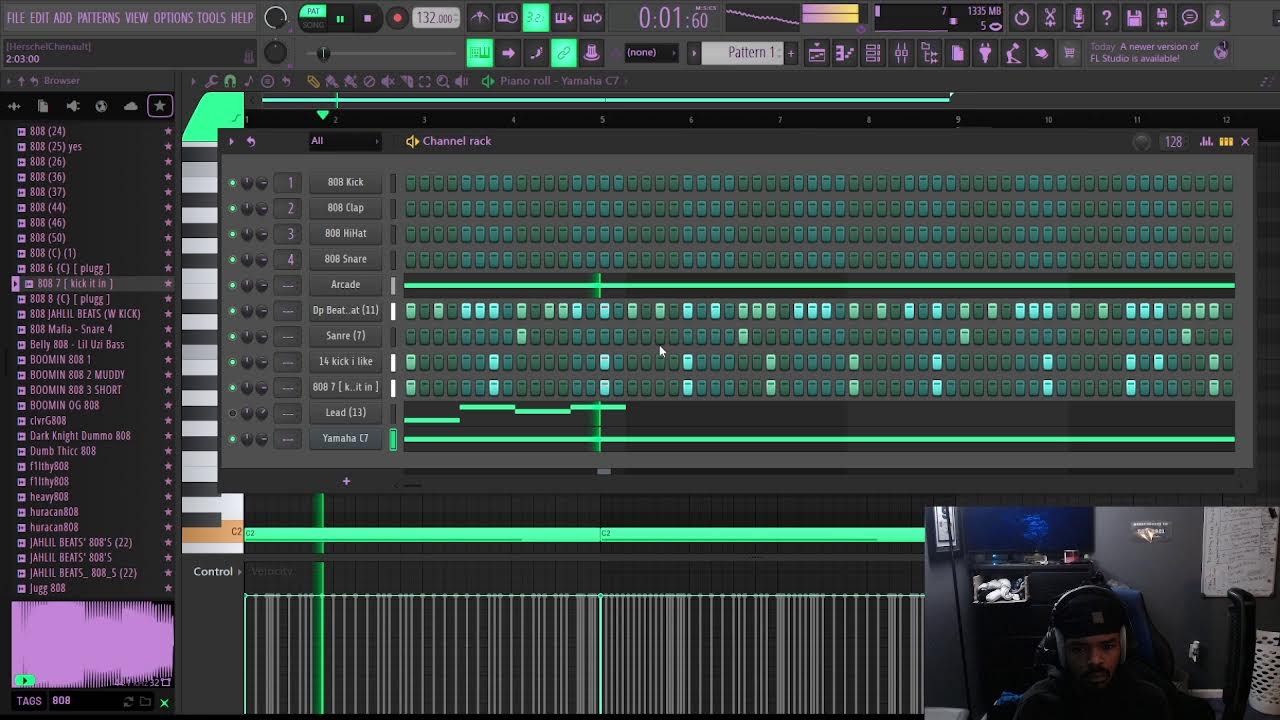
Task: Toggle piano roll snap magnet icon
Action: (x=230, y=81)
